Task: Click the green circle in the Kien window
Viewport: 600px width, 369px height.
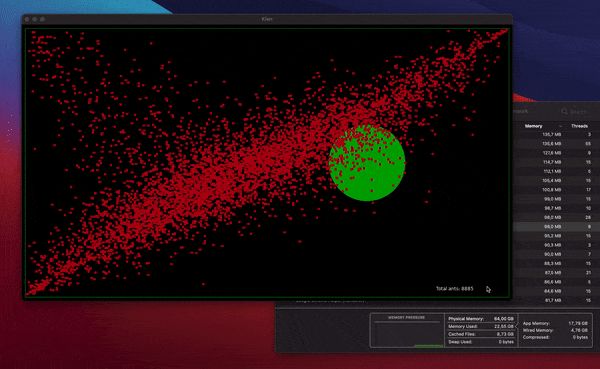Action: (x=367, y=163)
